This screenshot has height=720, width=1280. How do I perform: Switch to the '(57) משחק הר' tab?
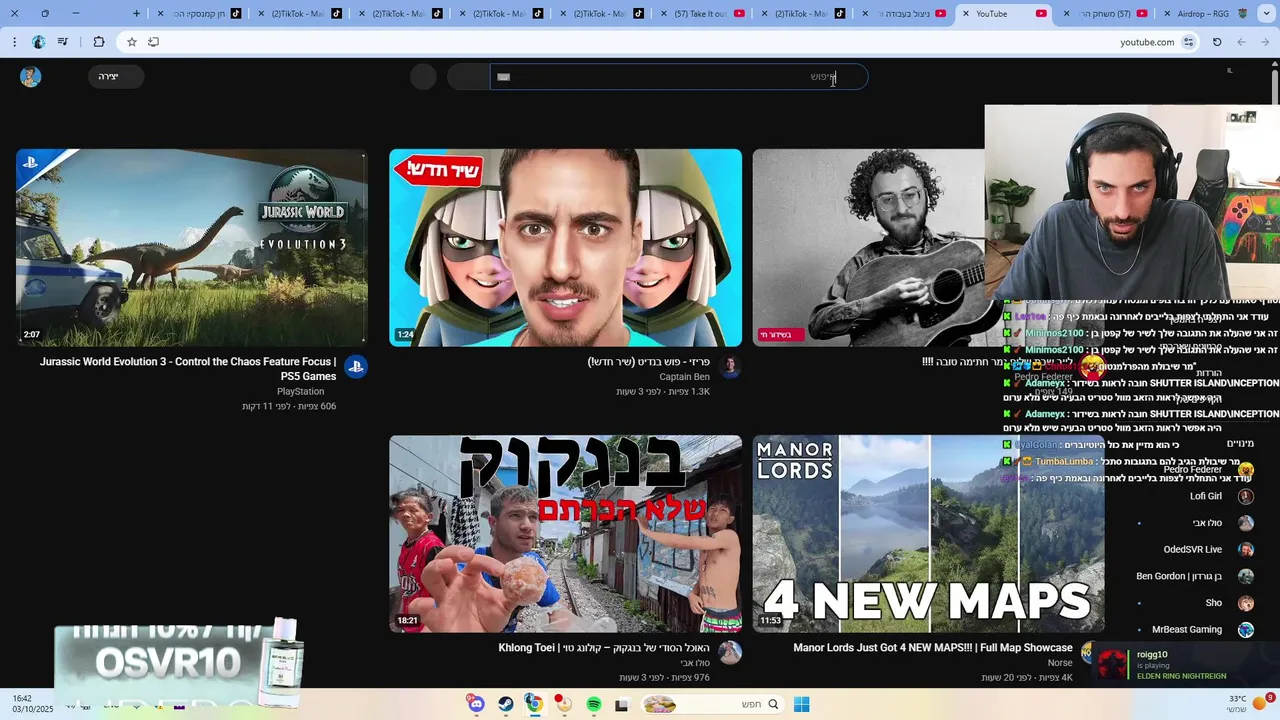tap(1104, 13)
